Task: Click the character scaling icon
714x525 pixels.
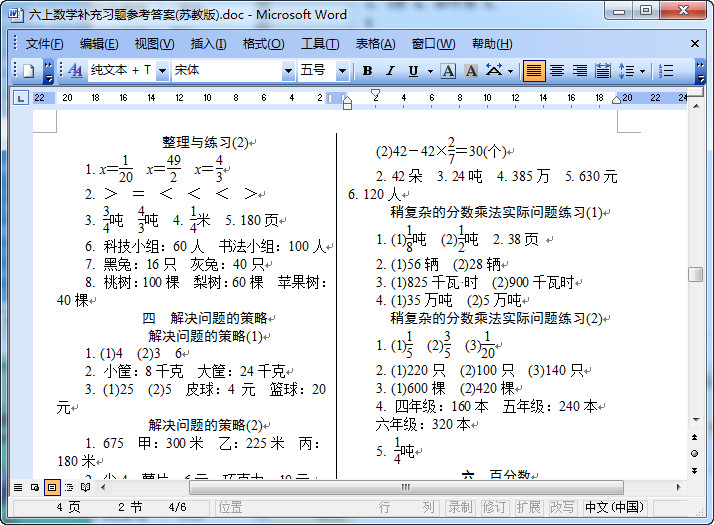Action: pyautogui.click(x=494, y=71)
